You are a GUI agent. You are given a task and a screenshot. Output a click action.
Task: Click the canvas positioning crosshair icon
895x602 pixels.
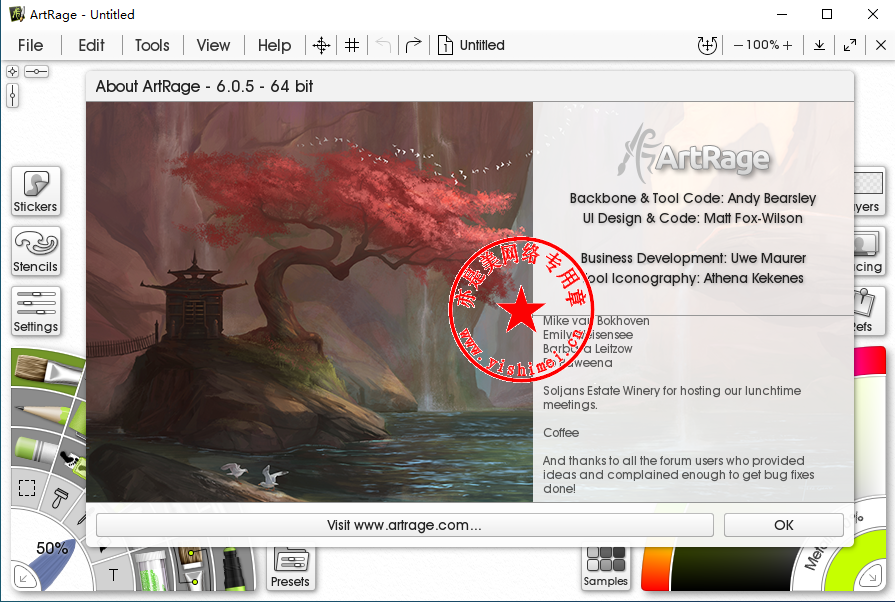pyautogui.click(x=321, y=45)
